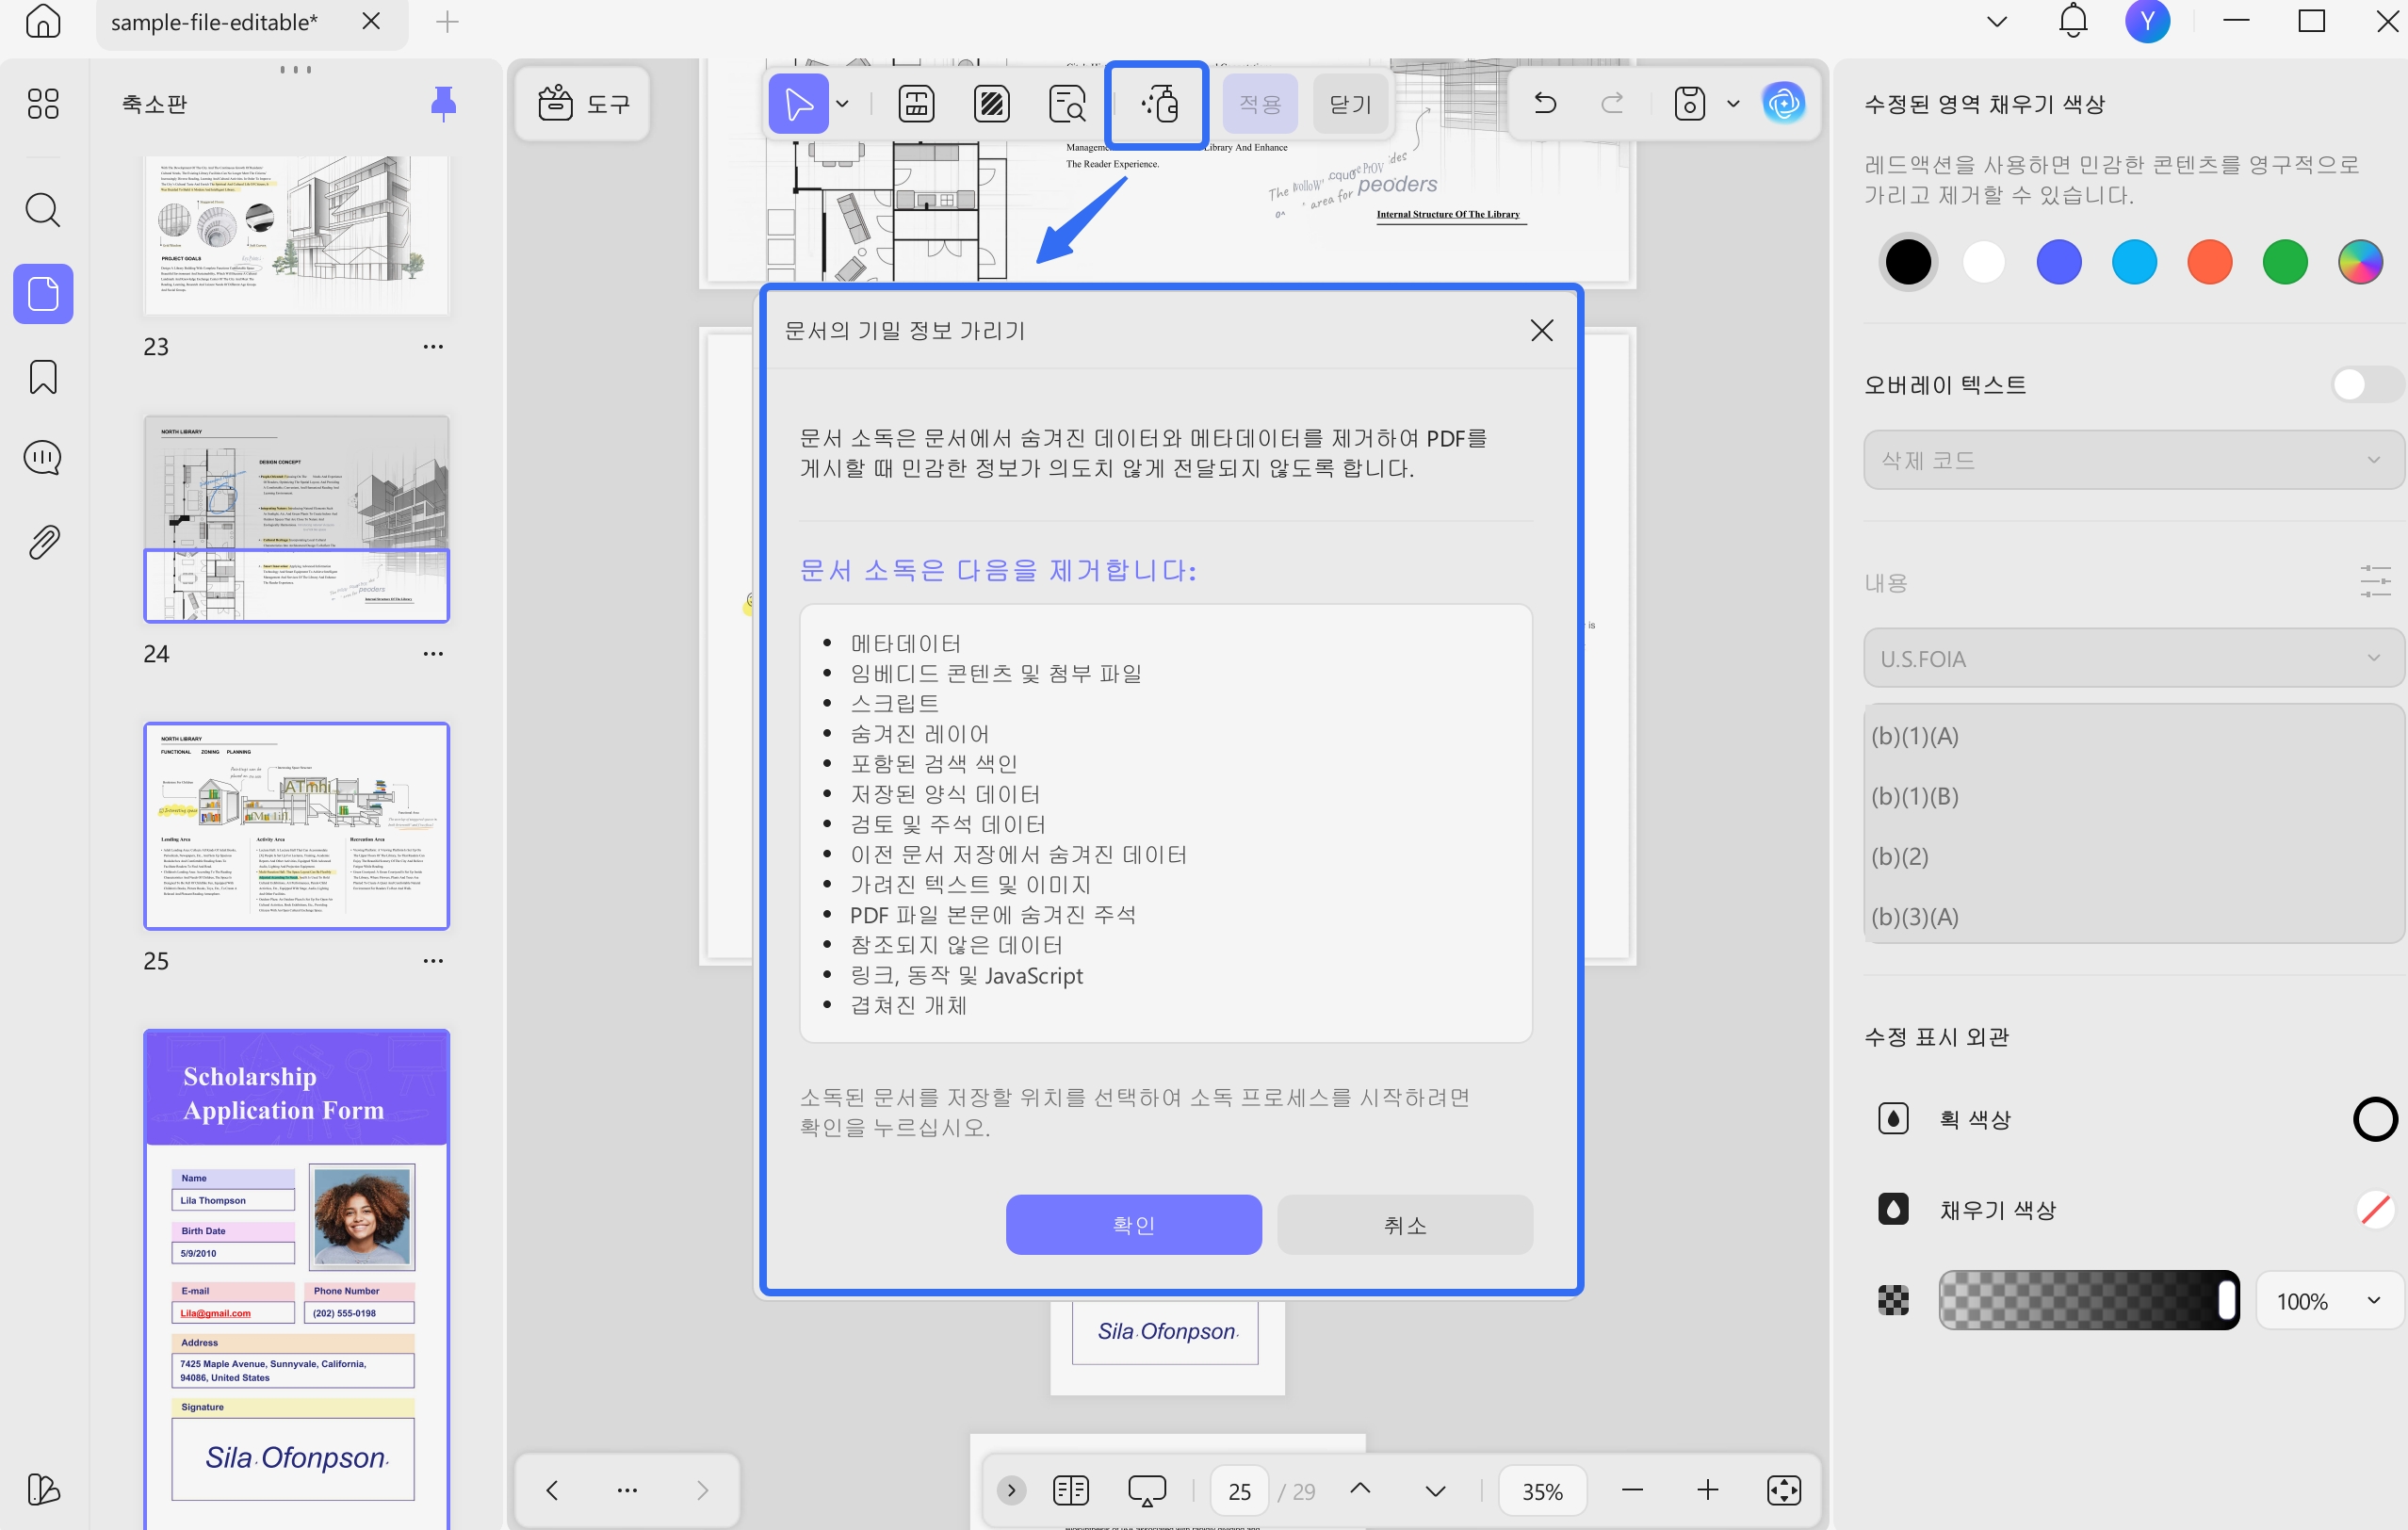Open the custom rainbow color picker
This screenshot has width=2408, height=1530.
(x=2360, y=263)
